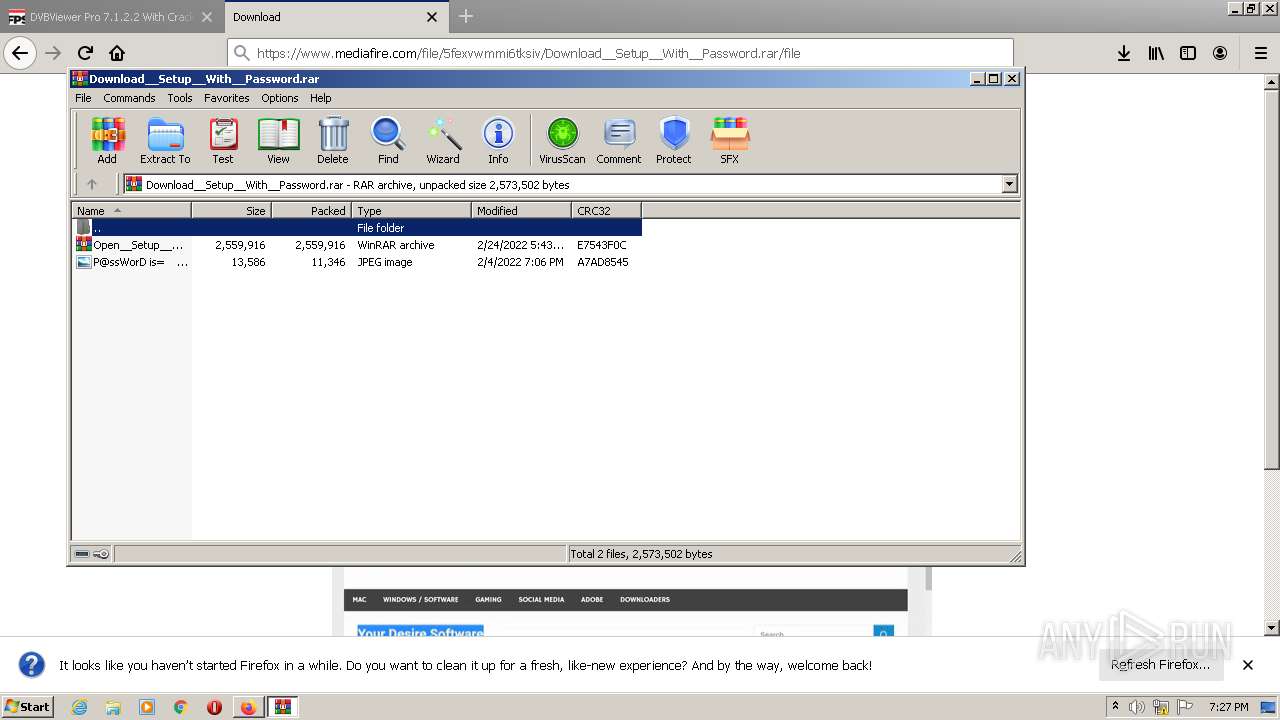Viewport: 1280px width, 720px height.
Task: Select the P@ssWorD is= JPEG file
Action: click(x=357, y=262)
